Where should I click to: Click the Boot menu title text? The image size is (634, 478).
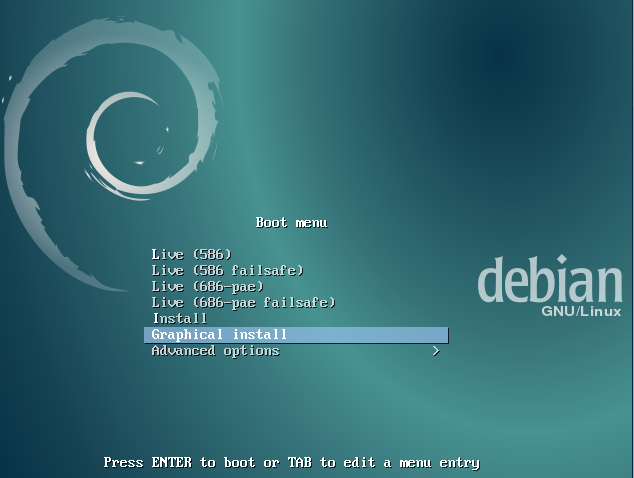292,222
